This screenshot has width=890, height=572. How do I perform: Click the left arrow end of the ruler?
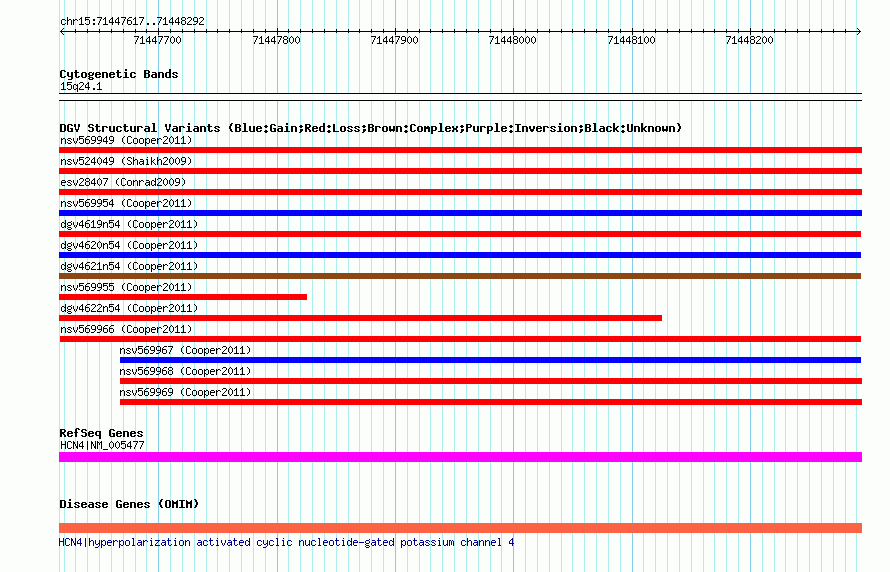pos(62,31)
